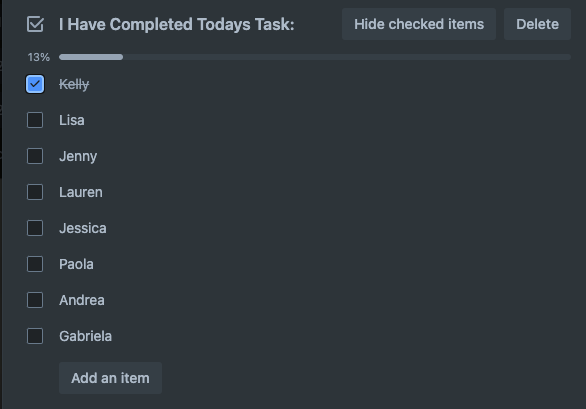Tick the Gabriela checkbox

click(x=35, y=336)
